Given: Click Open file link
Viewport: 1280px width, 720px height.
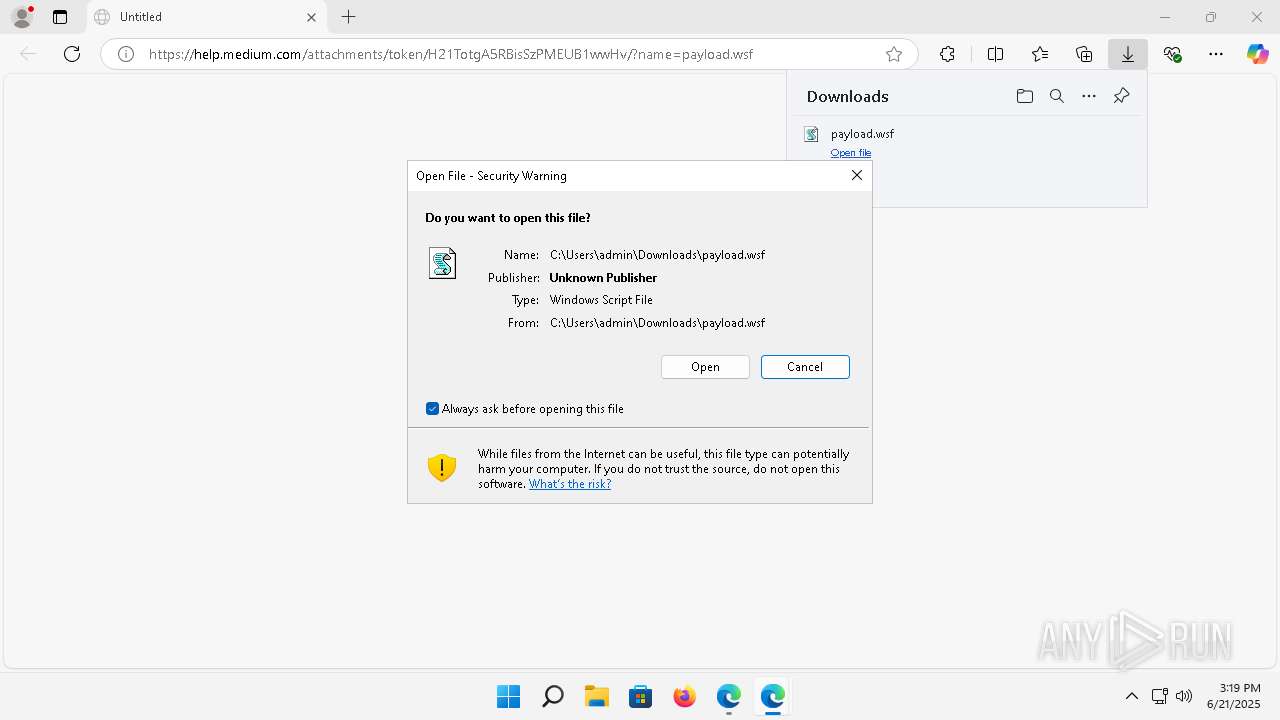Looking at the screenshot, I should coord(851,153).
